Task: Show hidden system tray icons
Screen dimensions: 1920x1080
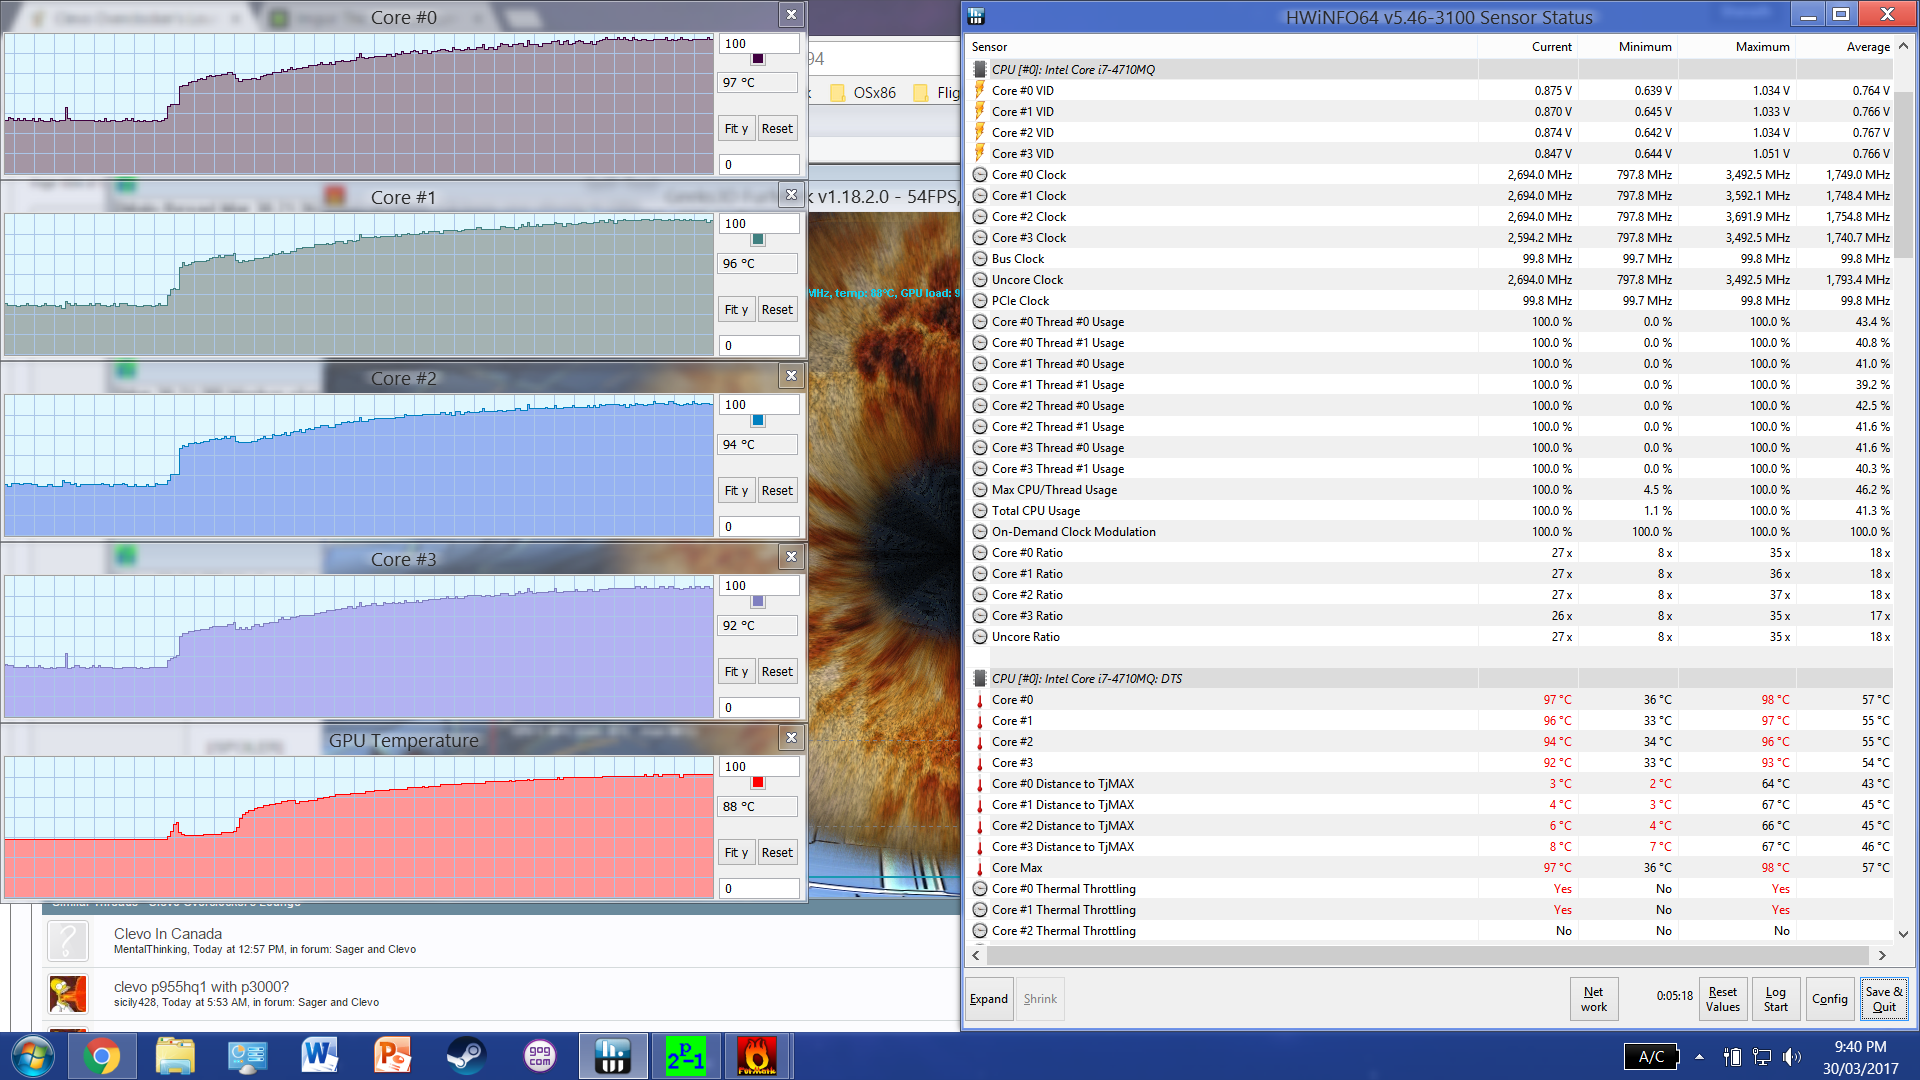Action: tap(1699, 1057)
